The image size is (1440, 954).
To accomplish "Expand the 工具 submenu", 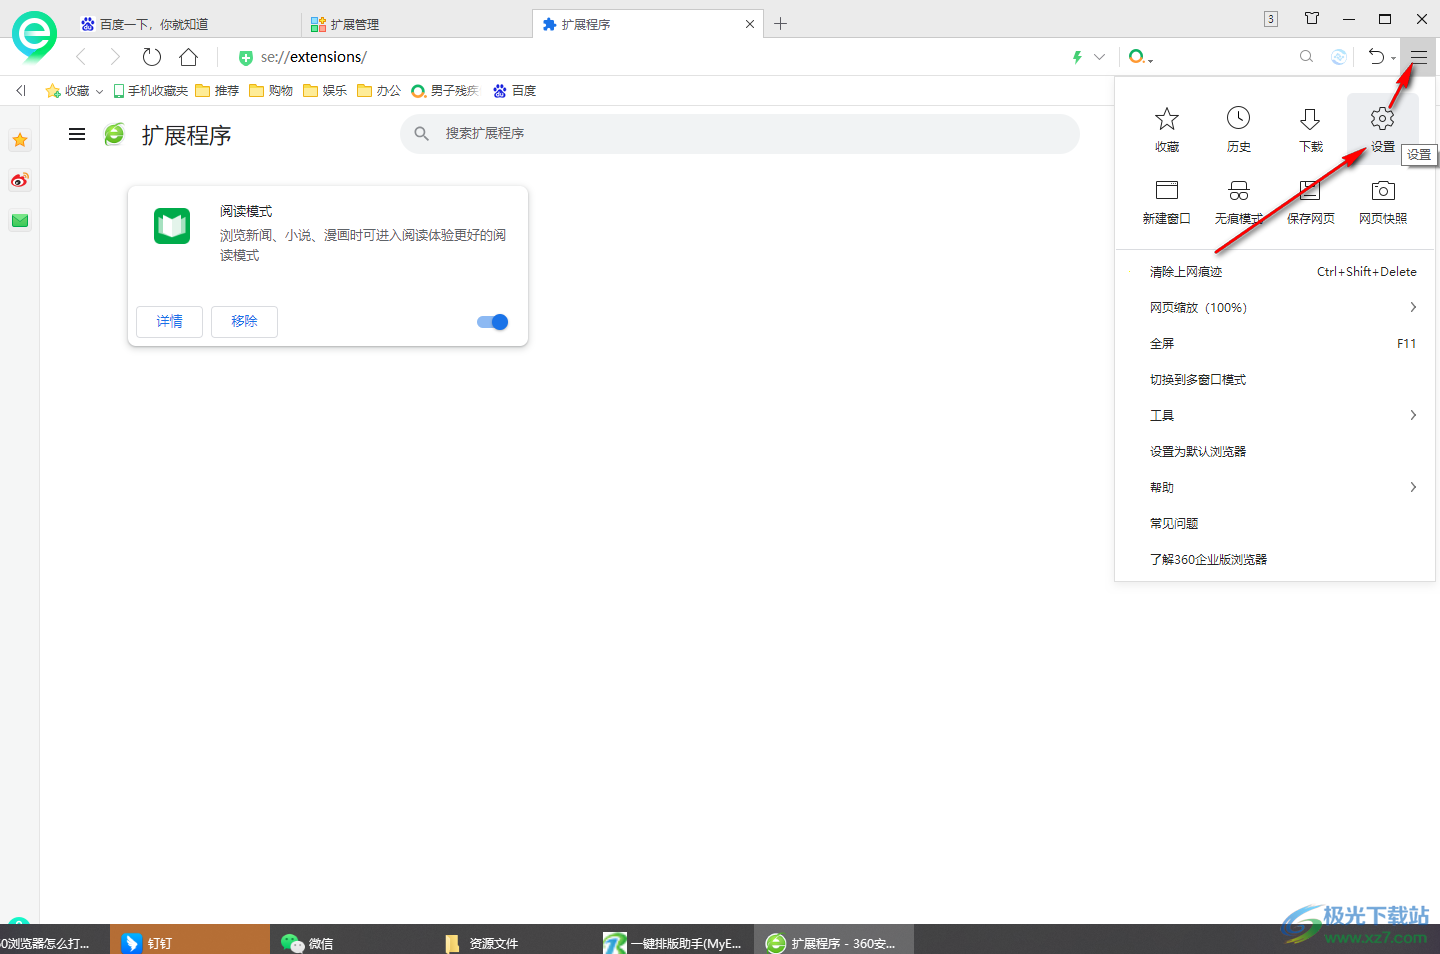I will point(1275,416).
